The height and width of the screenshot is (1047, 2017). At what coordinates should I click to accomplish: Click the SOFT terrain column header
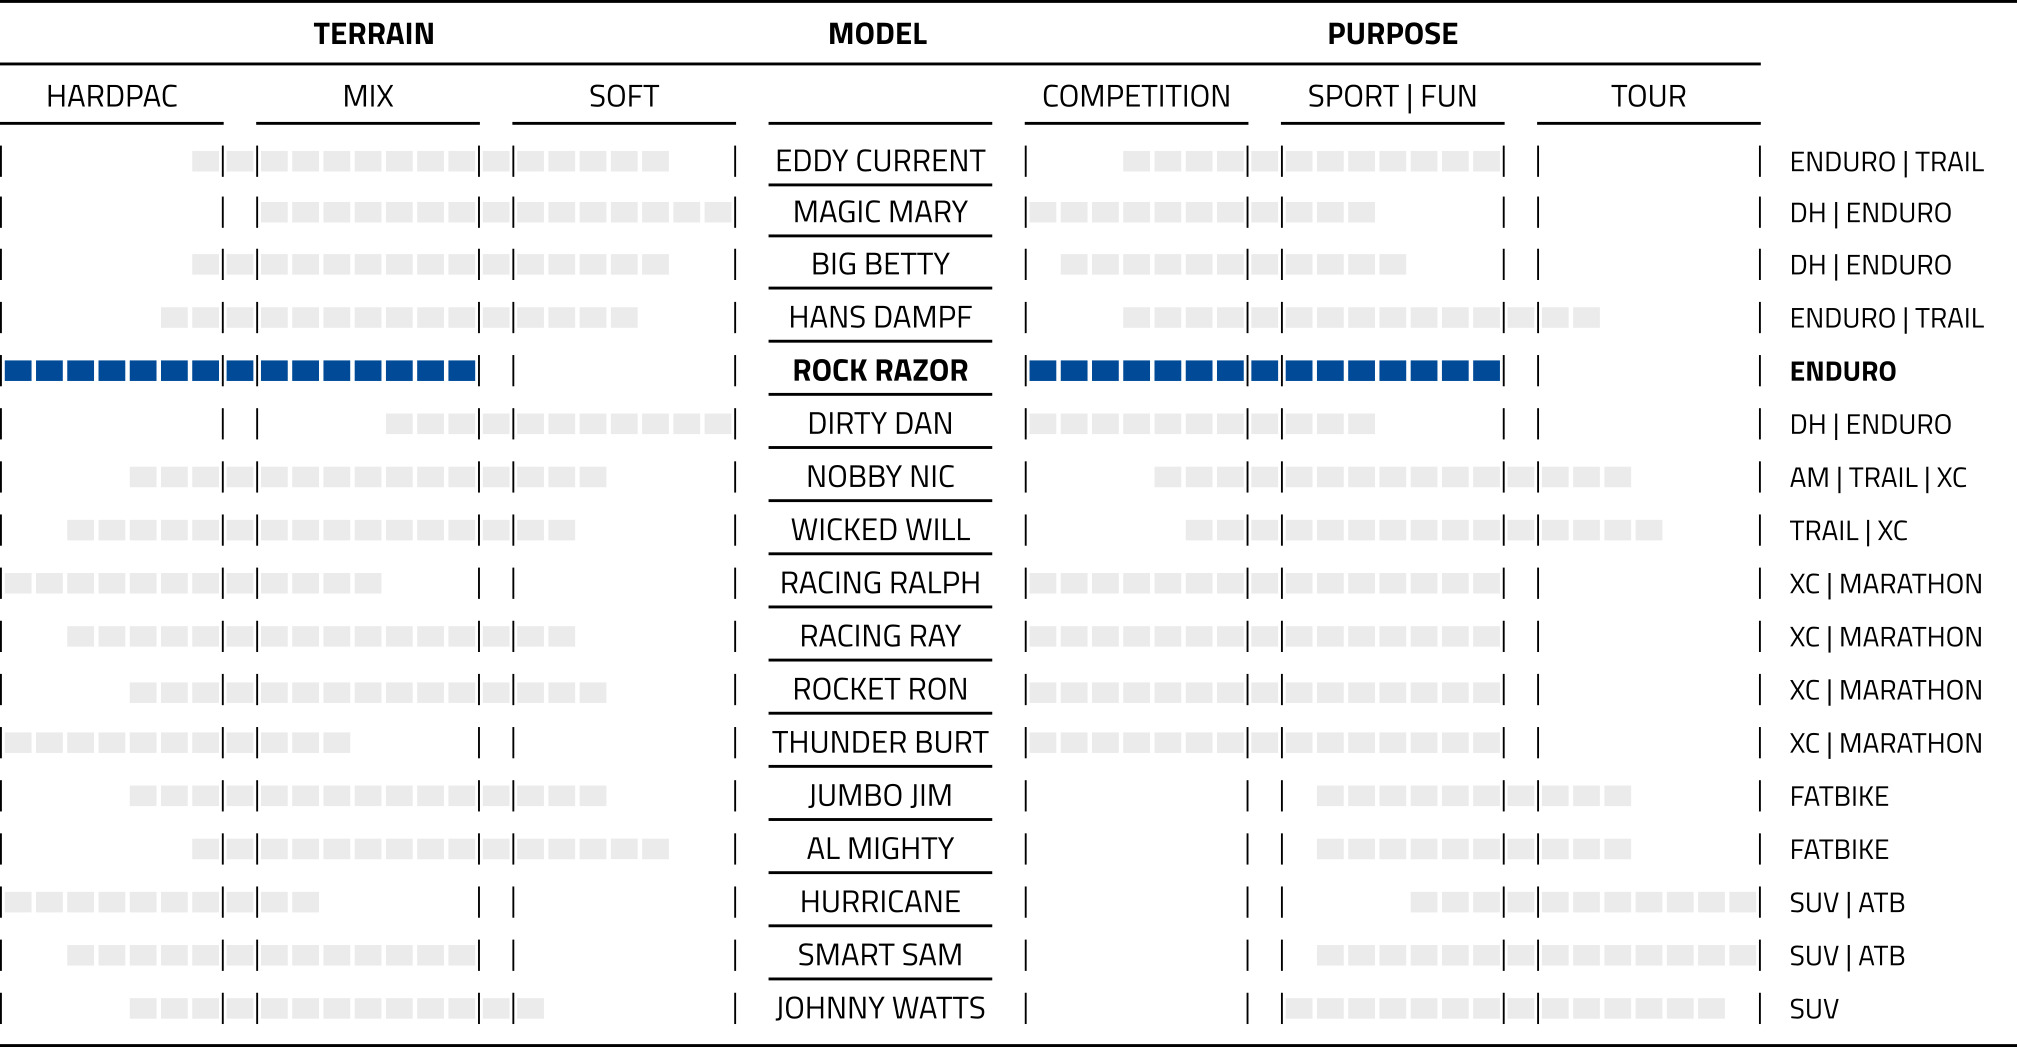[624, 96]
